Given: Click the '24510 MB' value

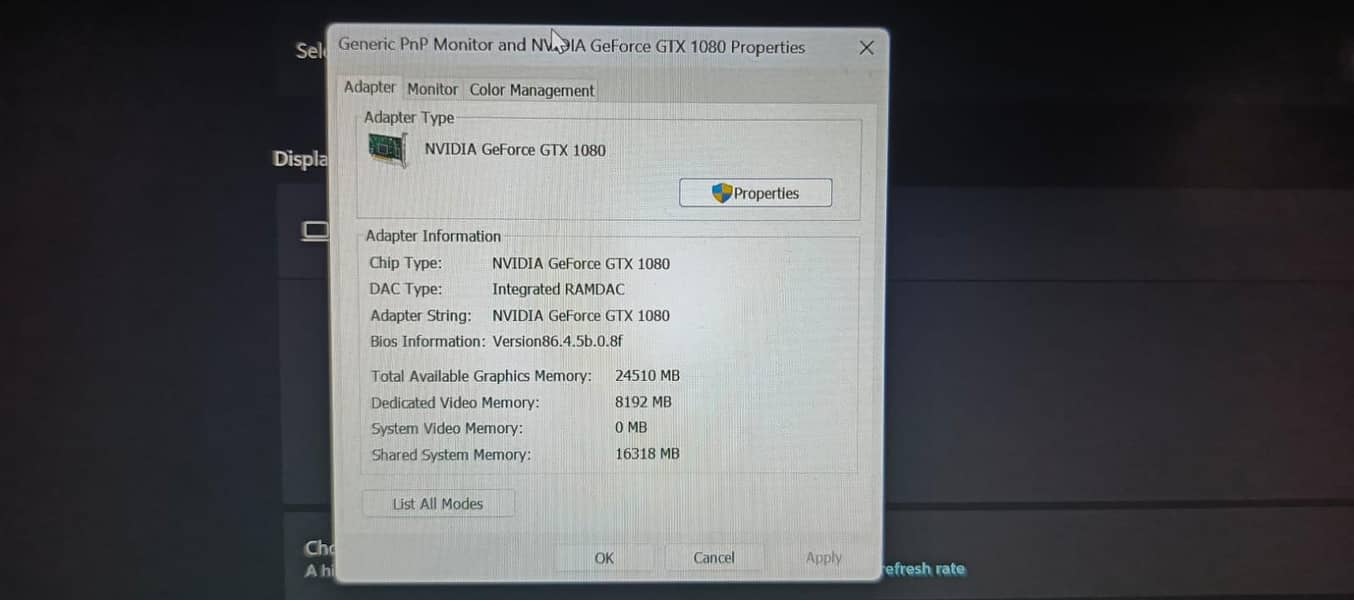Looking at the screenshot, I should click(647, 376).
